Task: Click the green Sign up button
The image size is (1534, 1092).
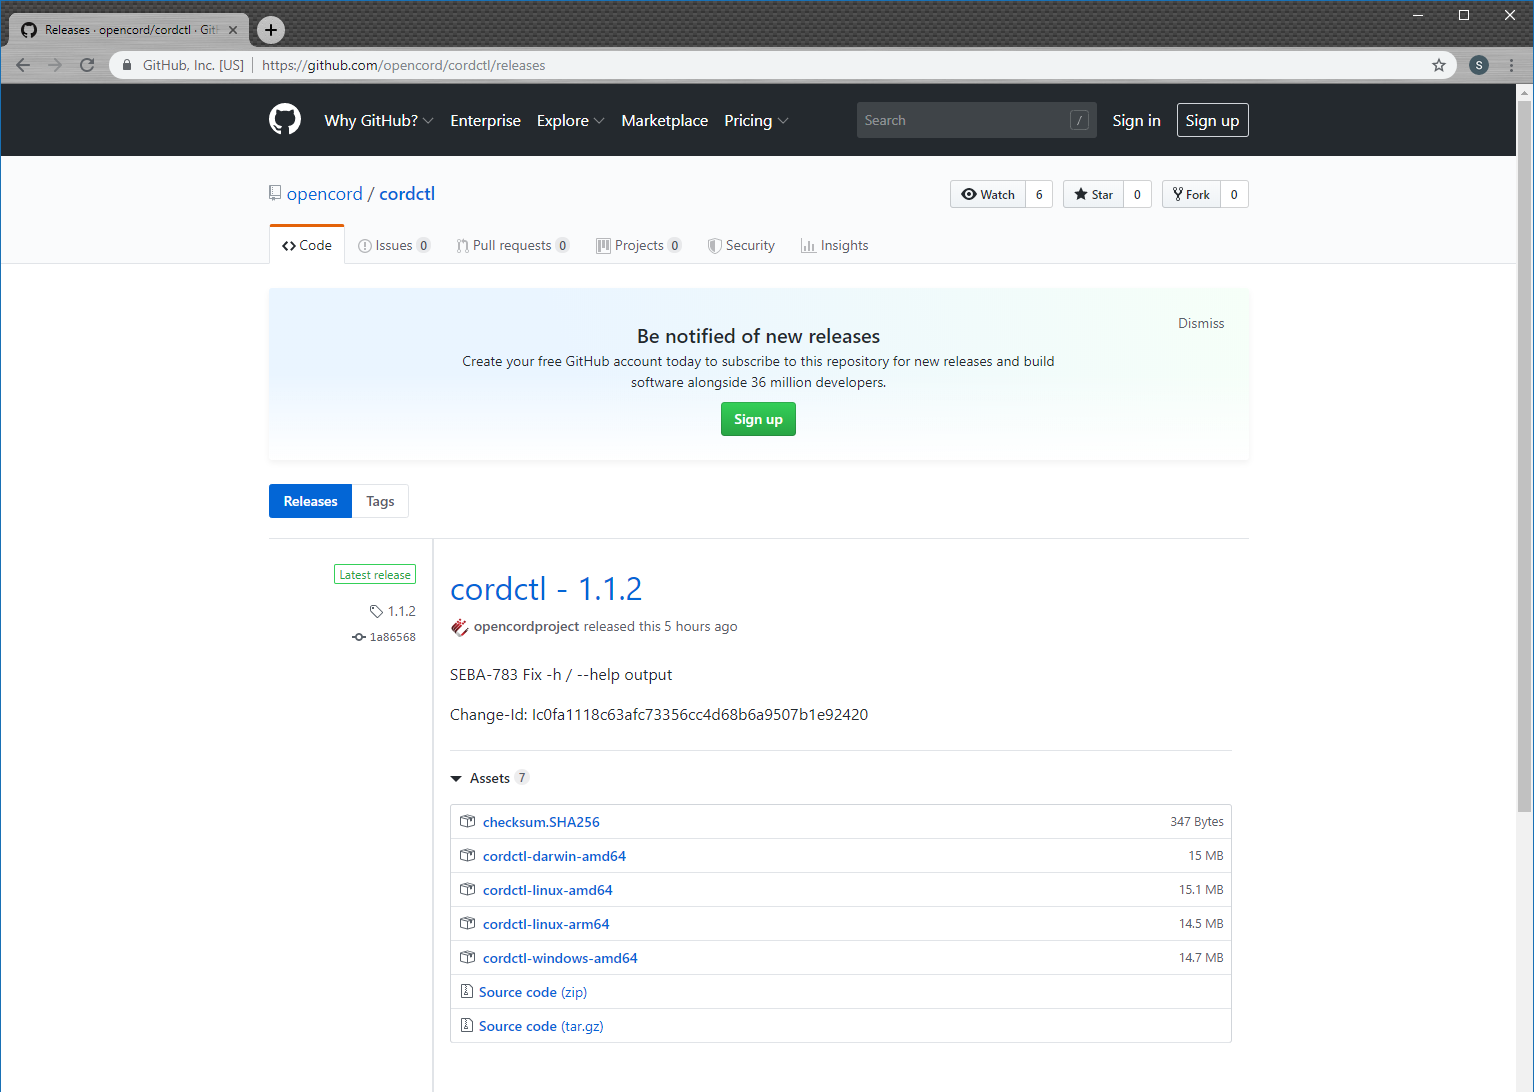Action: [x=758, y=419]
